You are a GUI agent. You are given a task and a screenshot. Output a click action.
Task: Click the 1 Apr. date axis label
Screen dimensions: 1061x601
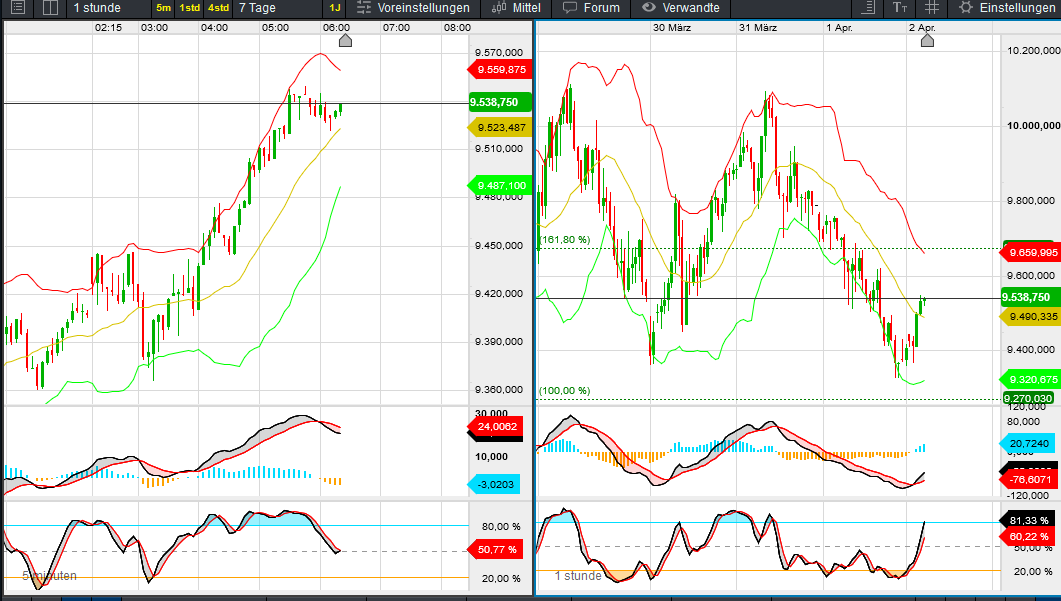pos(840,28)
